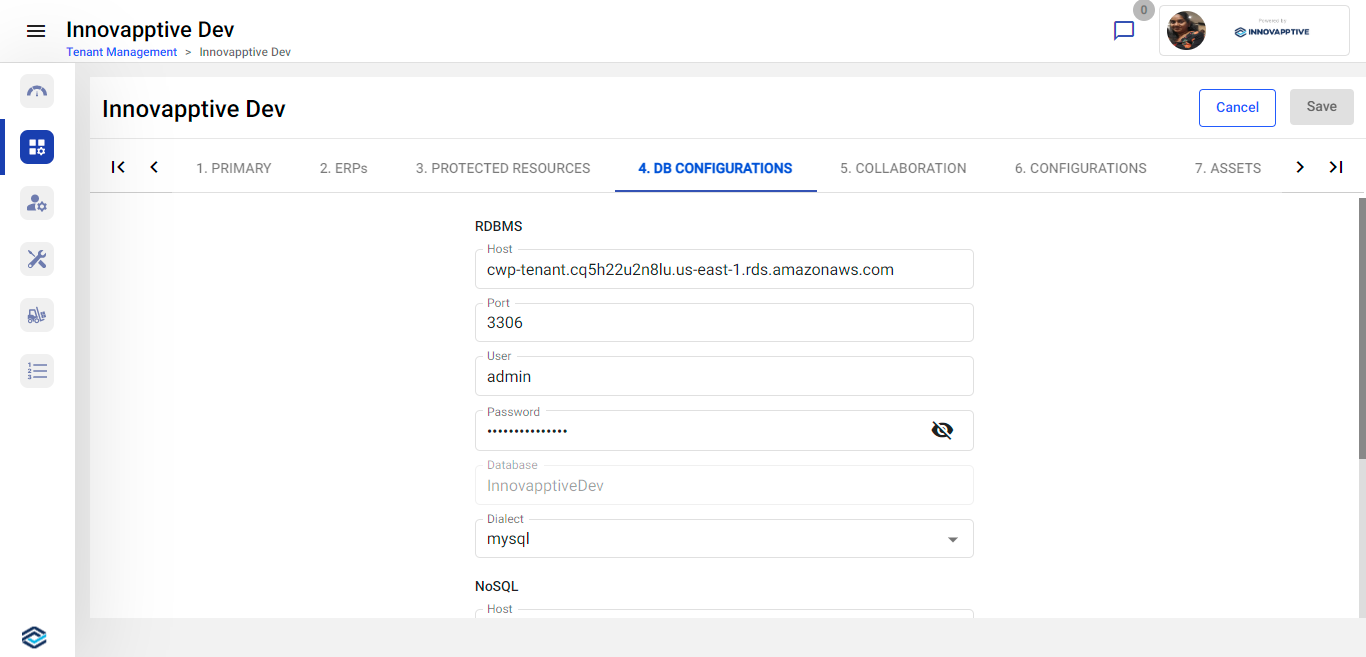1366x657 pixels.
Task: Click the RDBMS Host input field
Action: click(x=724, y=269)
